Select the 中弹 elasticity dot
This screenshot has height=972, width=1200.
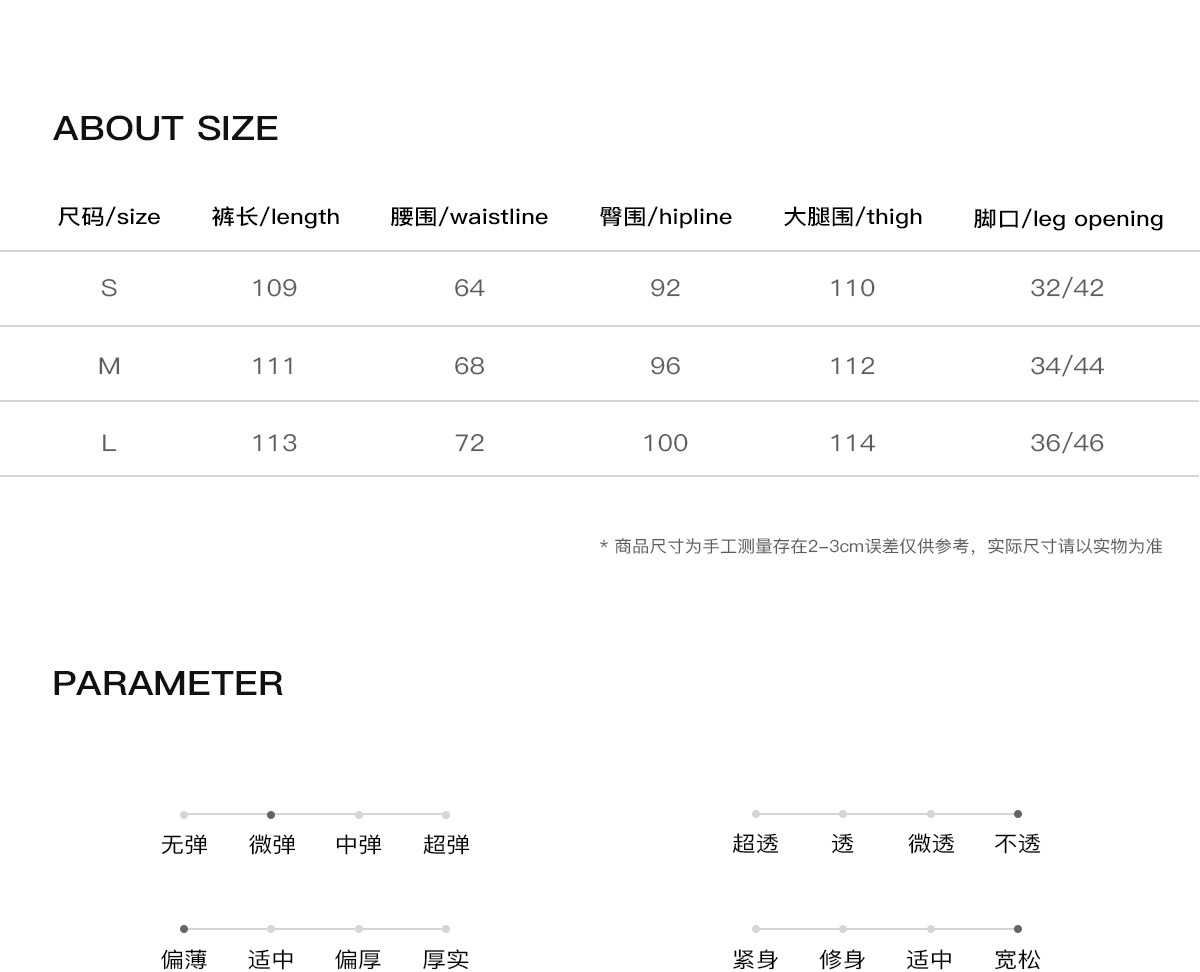point(359,815)
